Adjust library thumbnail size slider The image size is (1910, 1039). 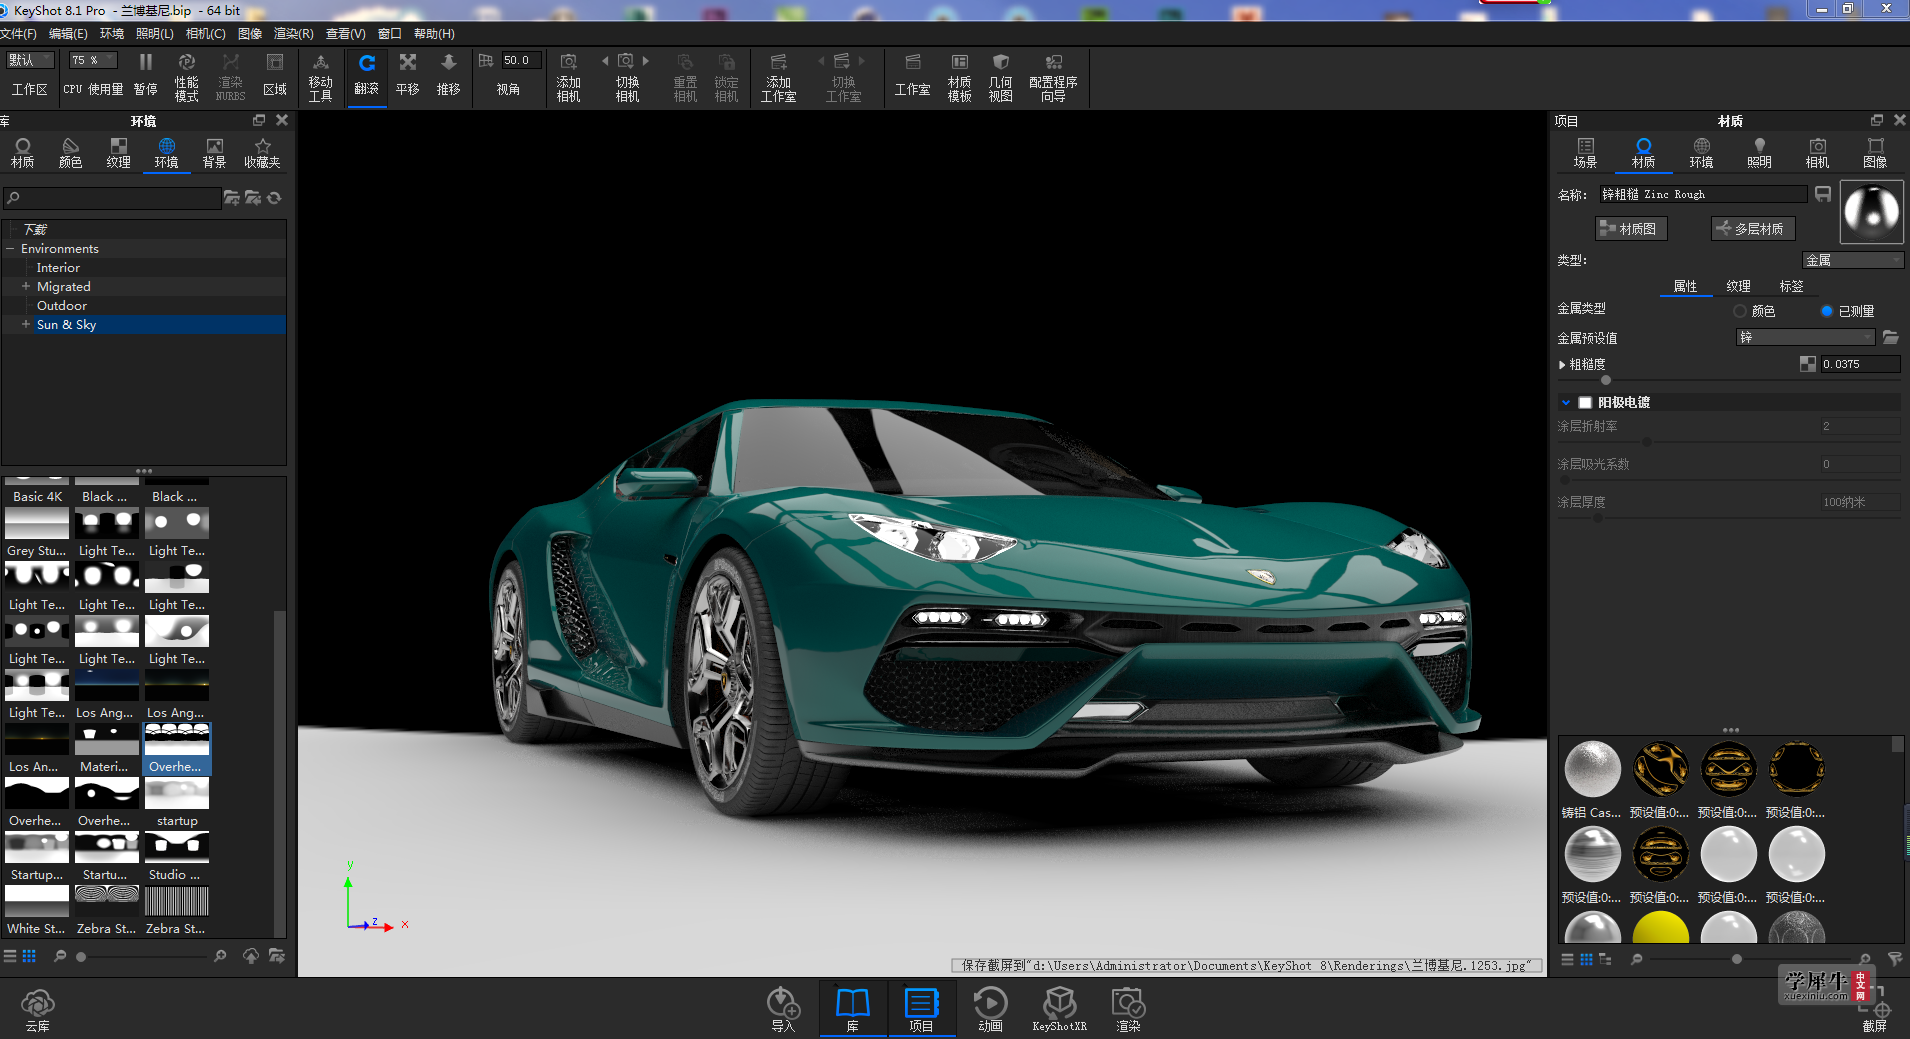click(x=81, y=957)
